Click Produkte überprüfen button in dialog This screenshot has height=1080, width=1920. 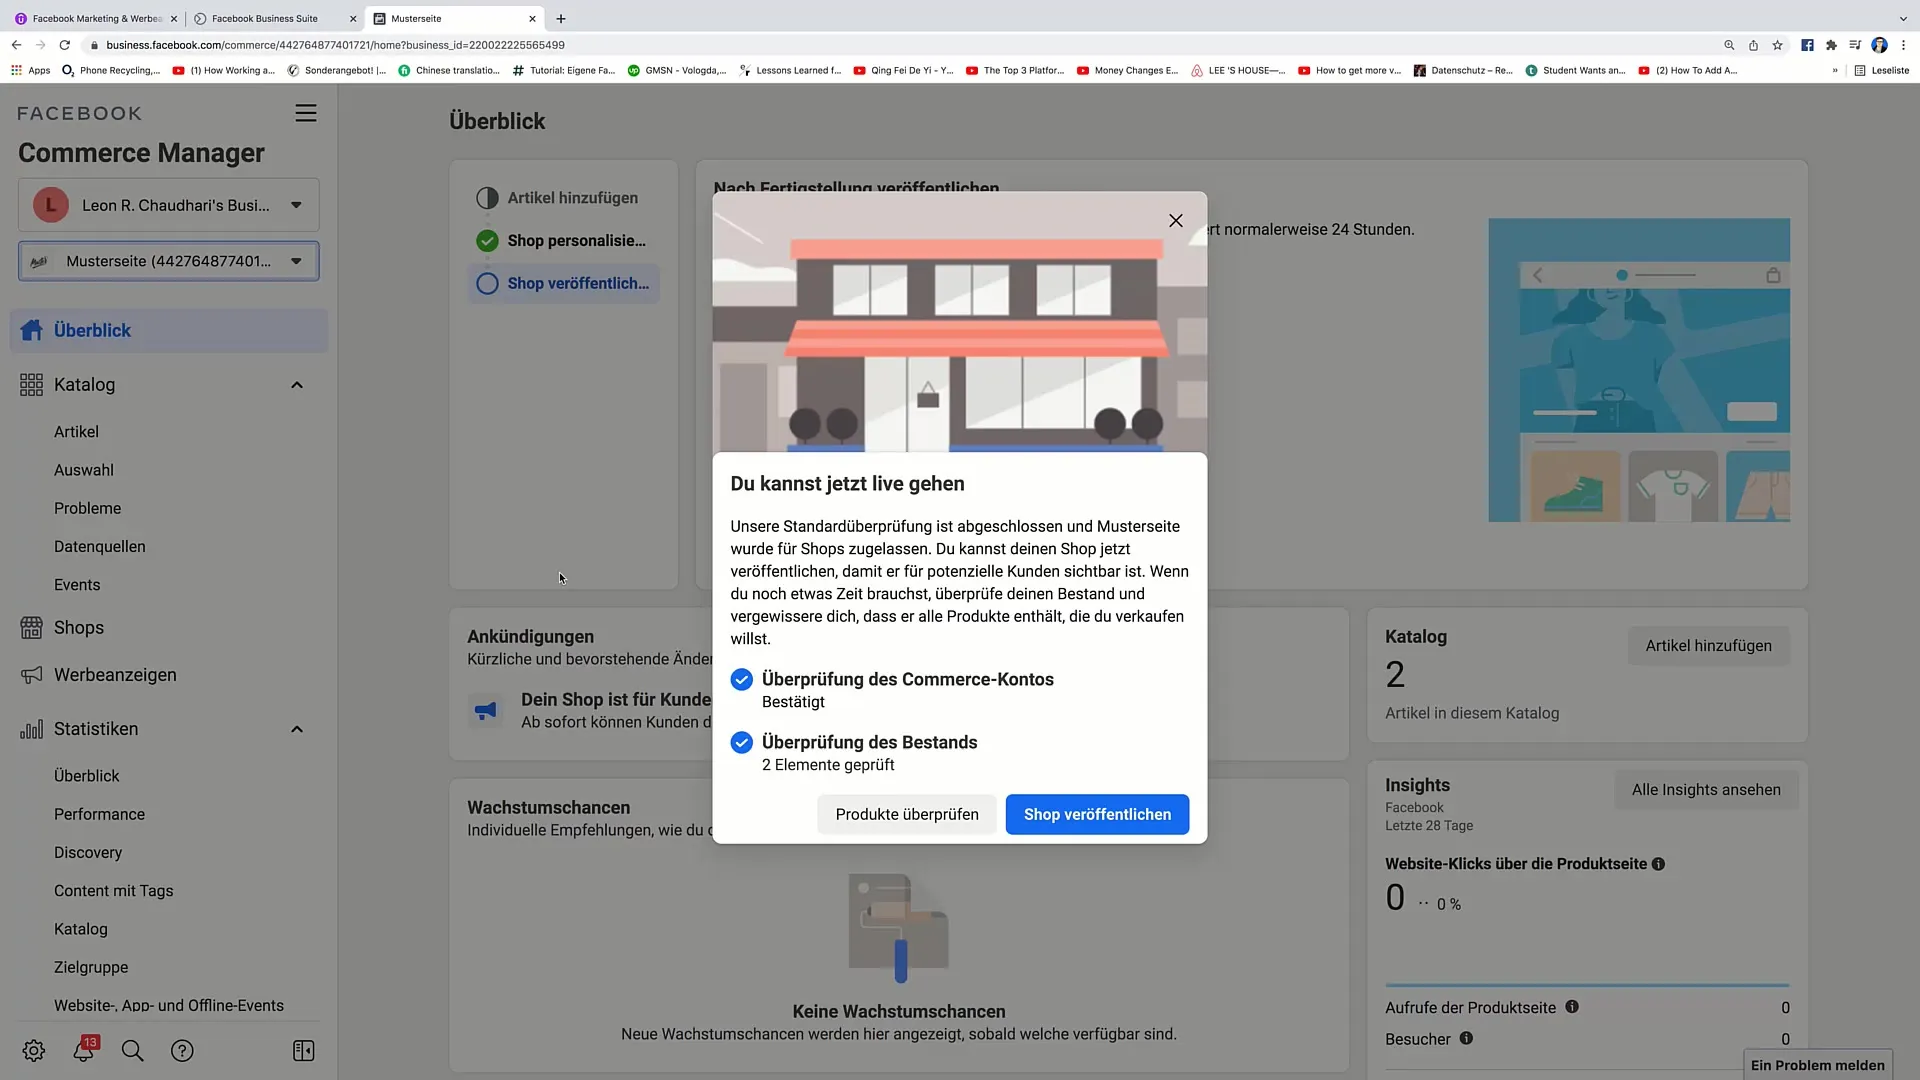click(x=907, y=814)
